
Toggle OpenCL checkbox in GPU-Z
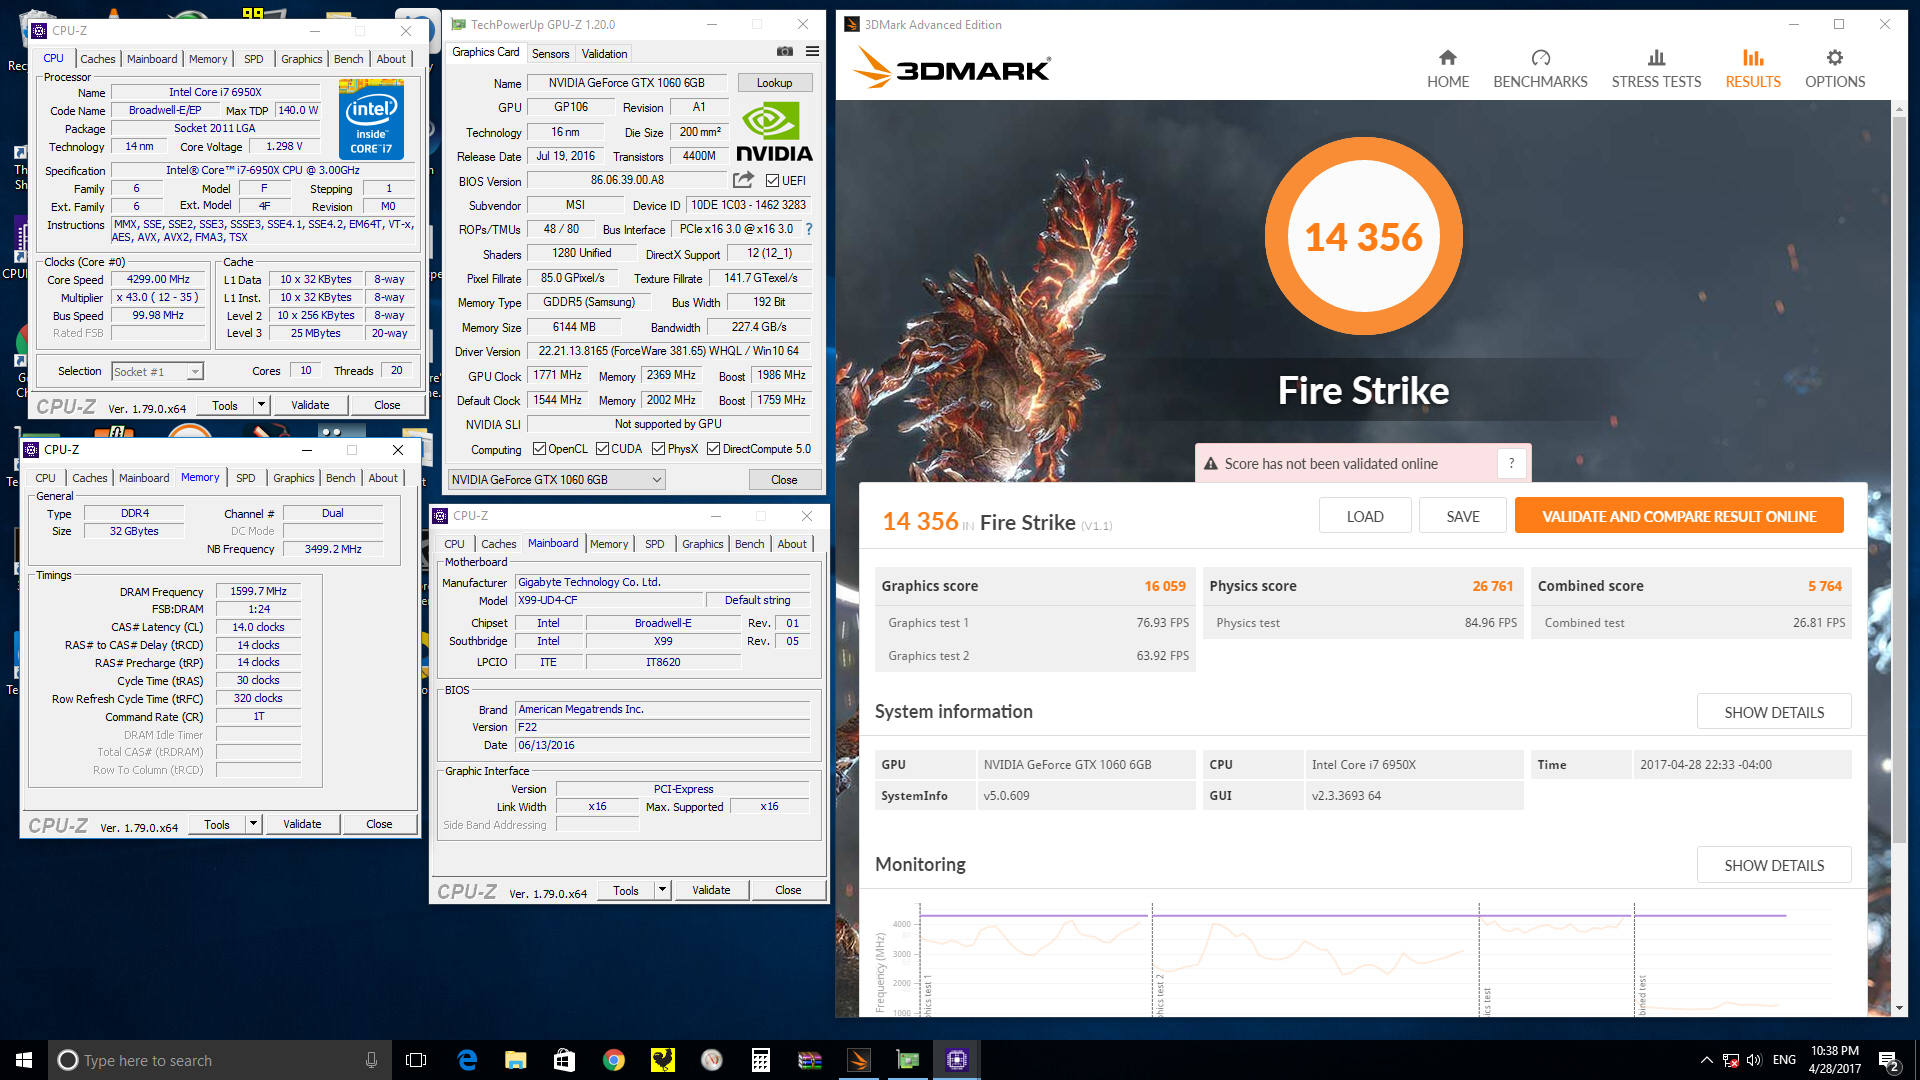point(540,449)
